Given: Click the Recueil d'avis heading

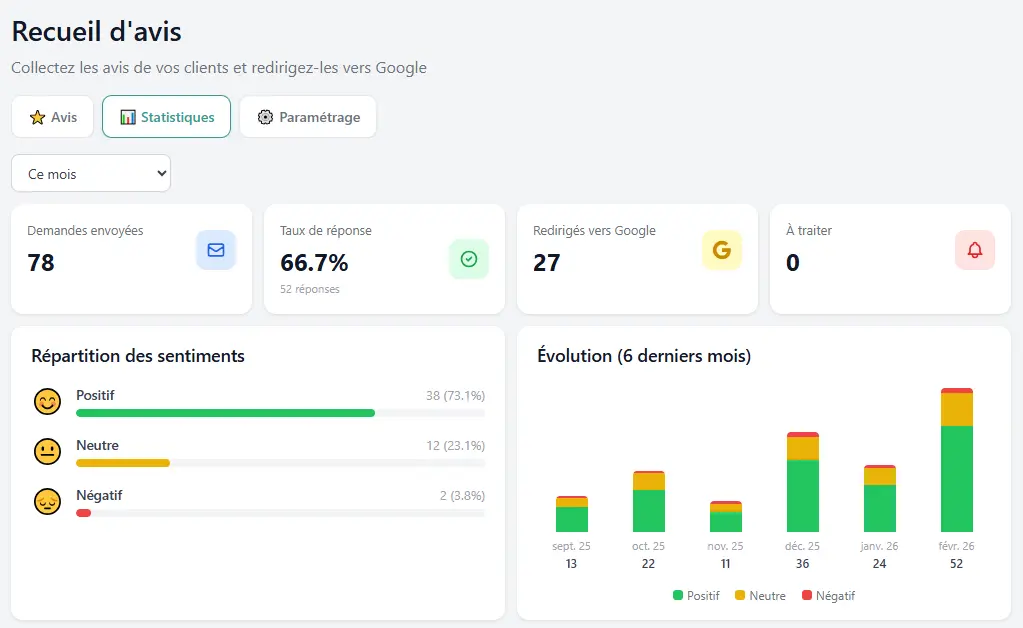Looking at the screenshot, I should 95,31.
